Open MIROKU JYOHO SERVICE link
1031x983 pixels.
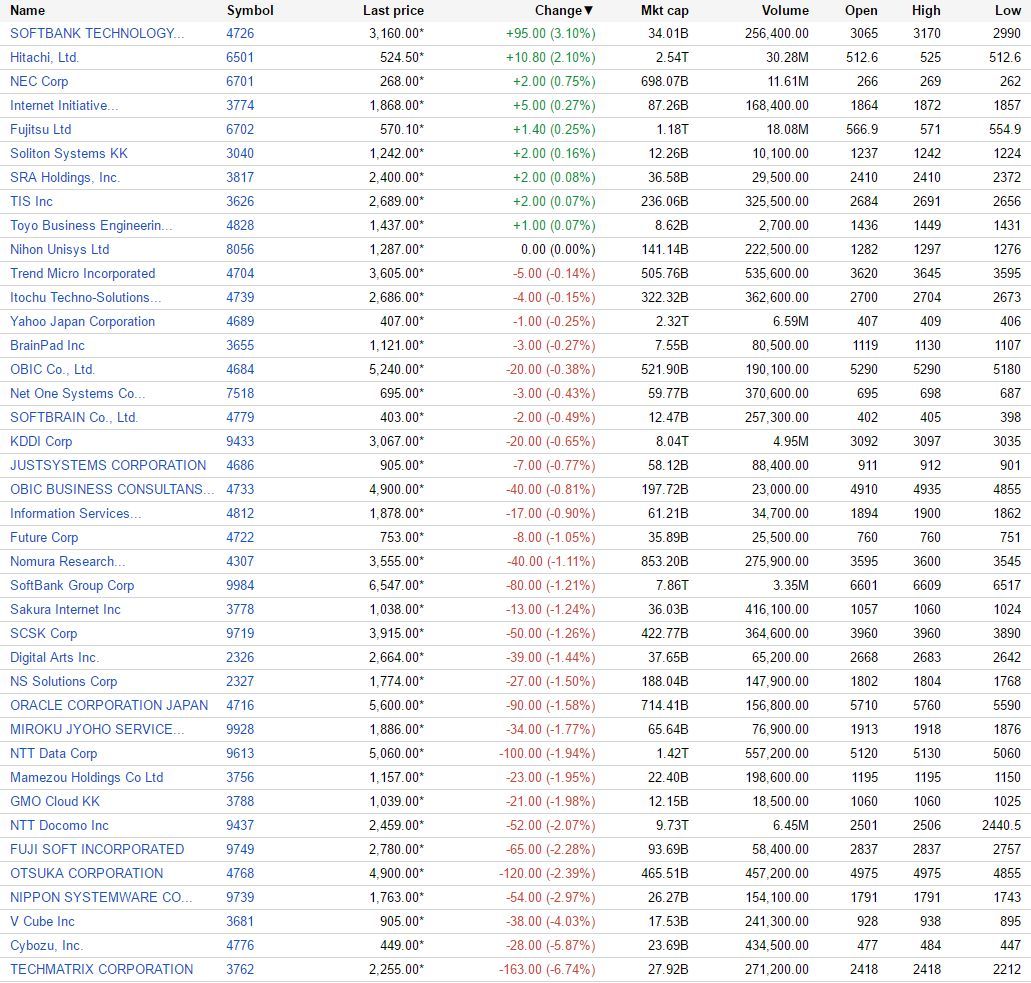click(97, 730)
